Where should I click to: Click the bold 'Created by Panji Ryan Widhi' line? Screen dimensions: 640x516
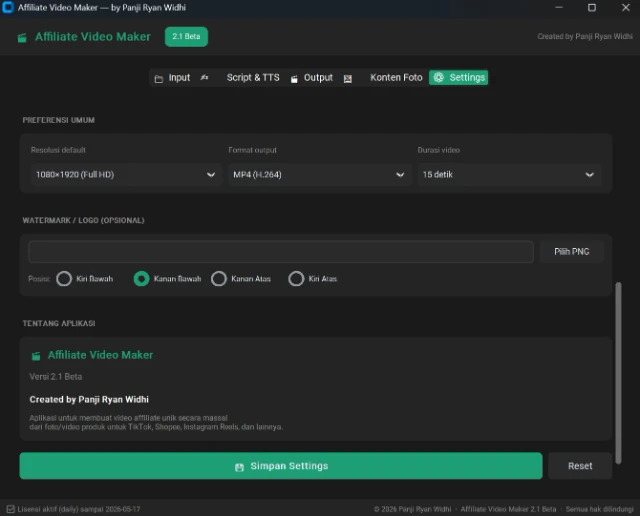click(89, 399)
